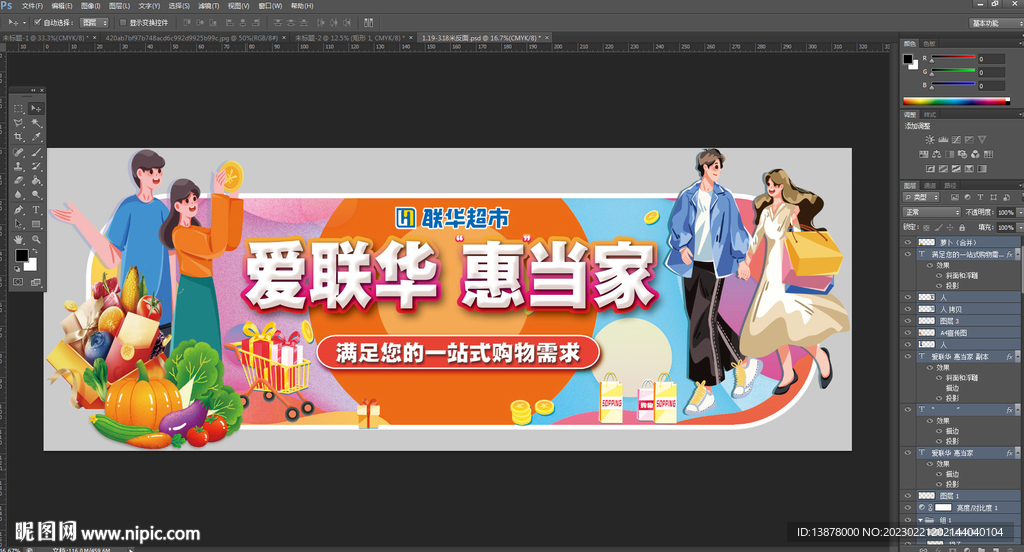The image size is (1024, 552).
Task: Select the Rectangle shape tool
Action: coord(36,224)
